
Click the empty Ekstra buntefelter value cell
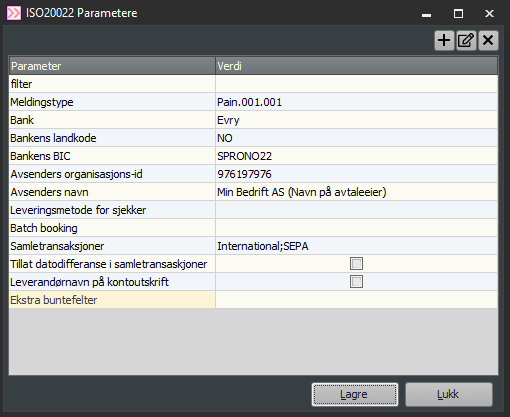(x=356, y=300)
